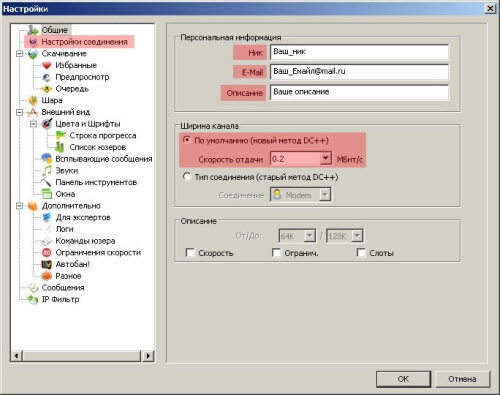
Task: Click the Отмена button
Action: [x=462, y=379]
